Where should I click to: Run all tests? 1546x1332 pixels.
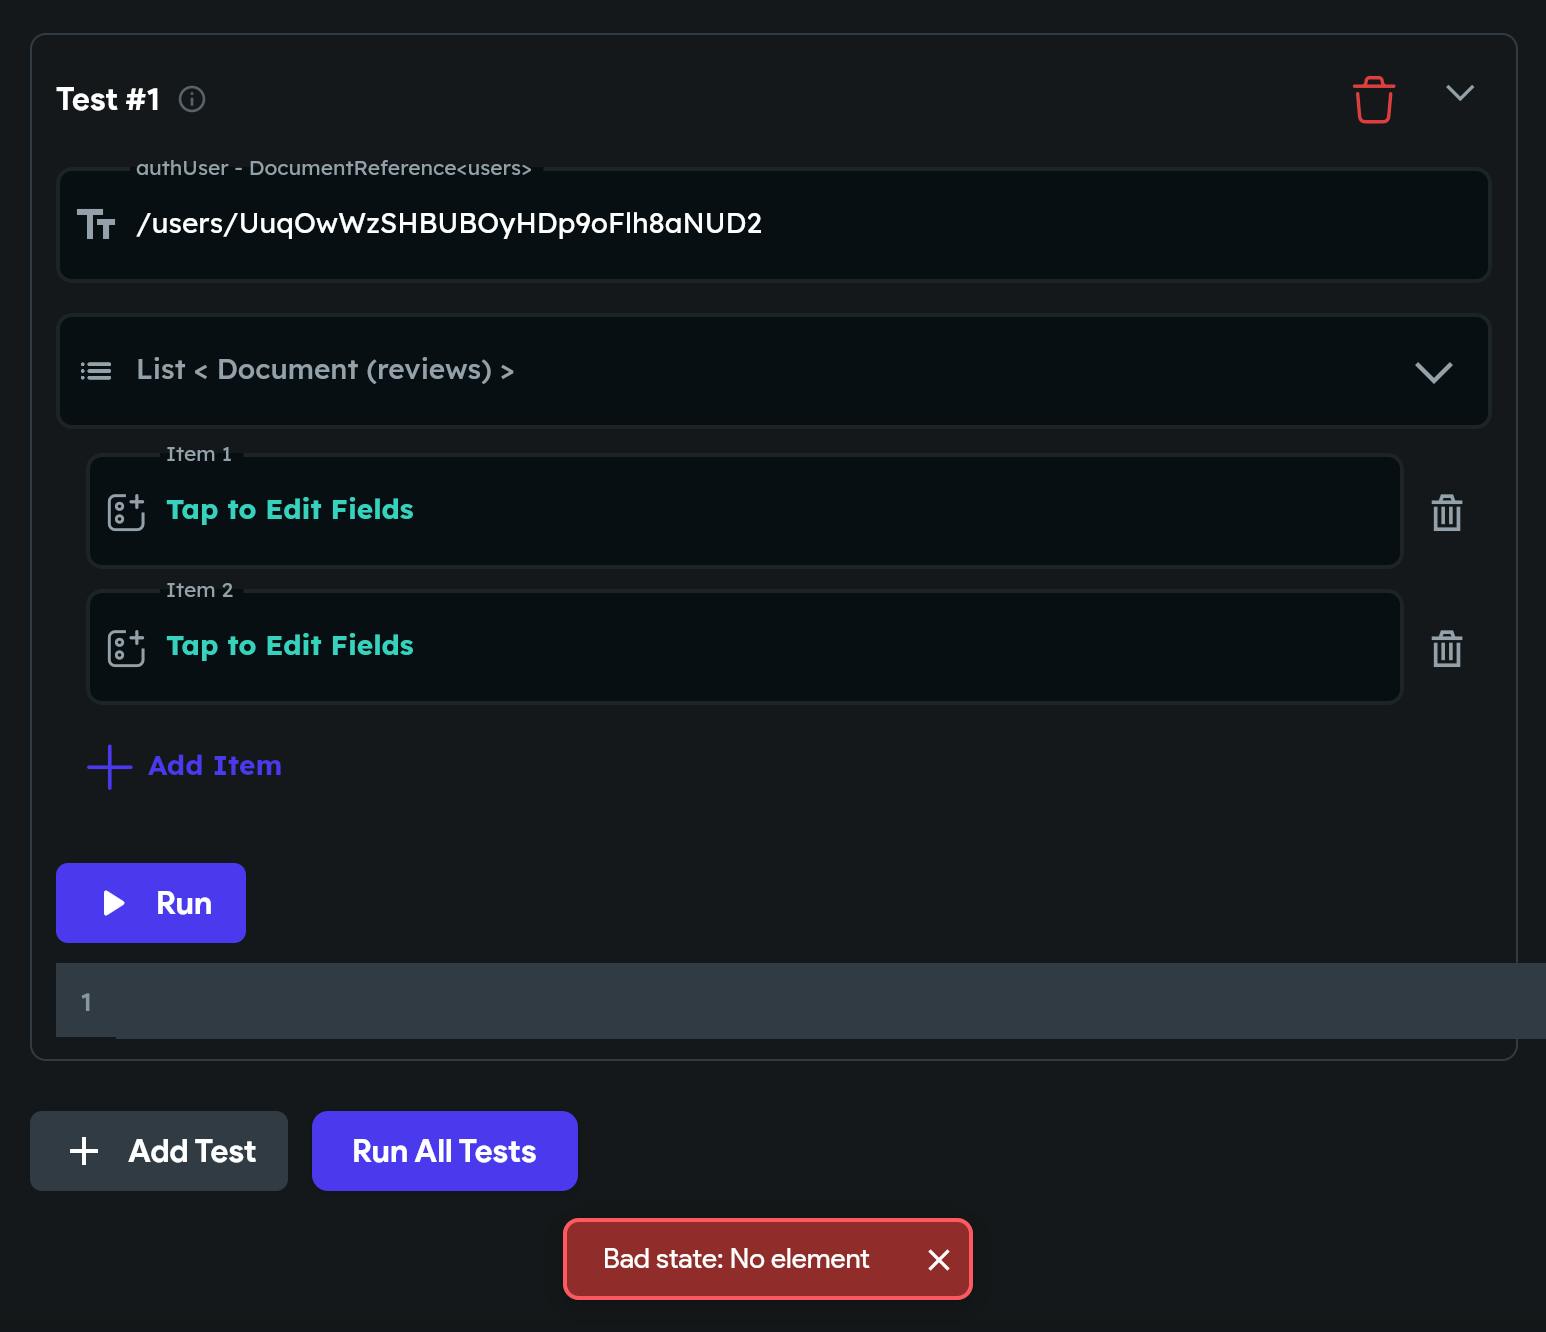(445, 1151)
